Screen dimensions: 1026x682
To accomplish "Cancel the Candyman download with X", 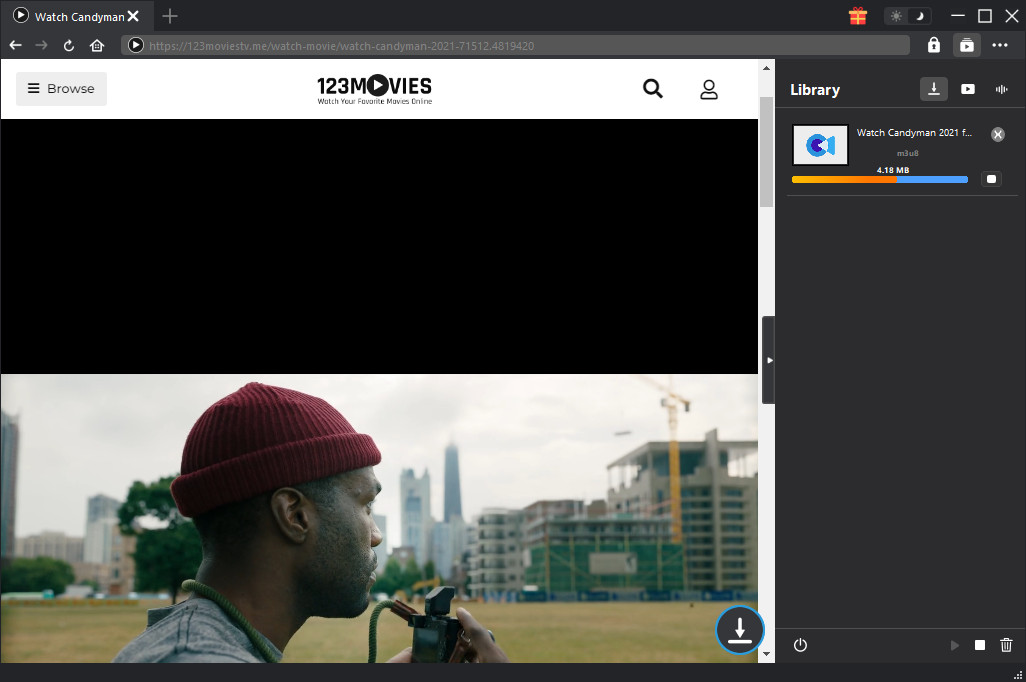I will [997, 134].
